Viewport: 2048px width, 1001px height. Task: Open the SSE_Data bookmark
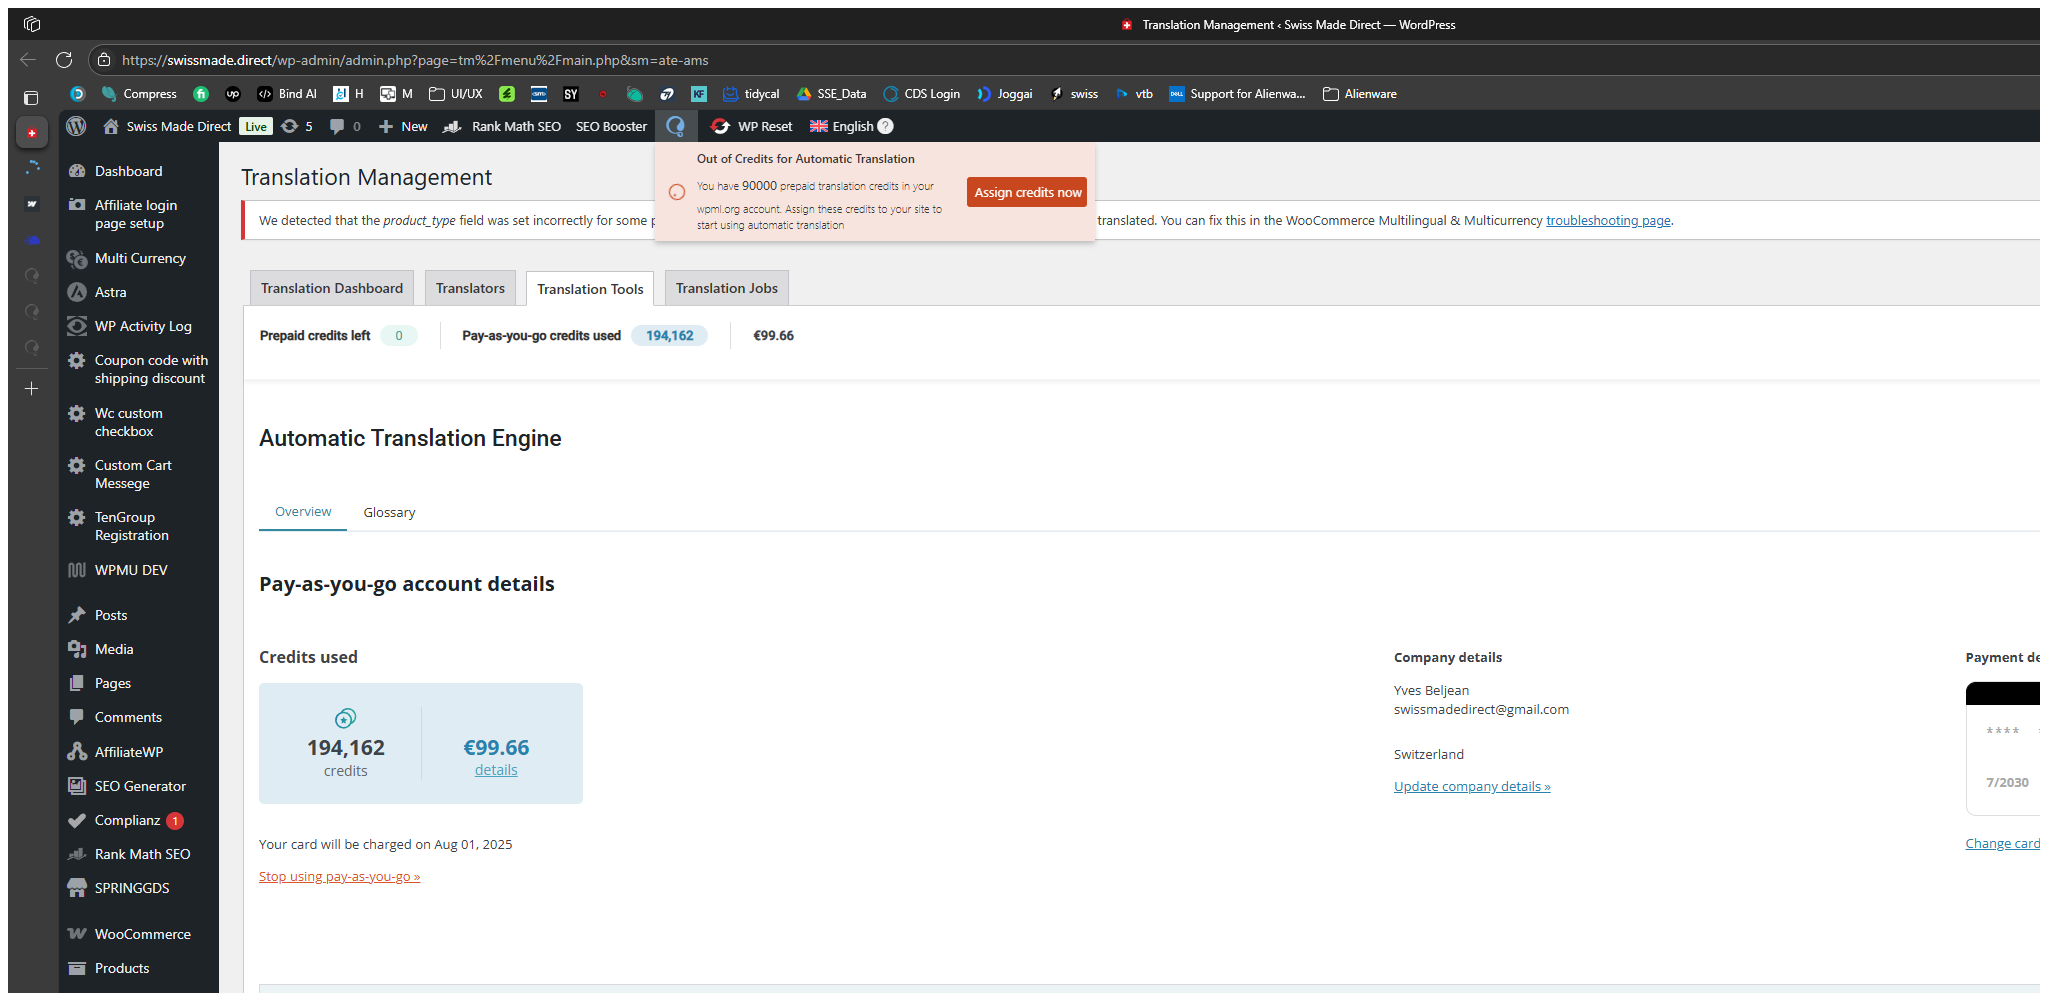tap(831, 94)
